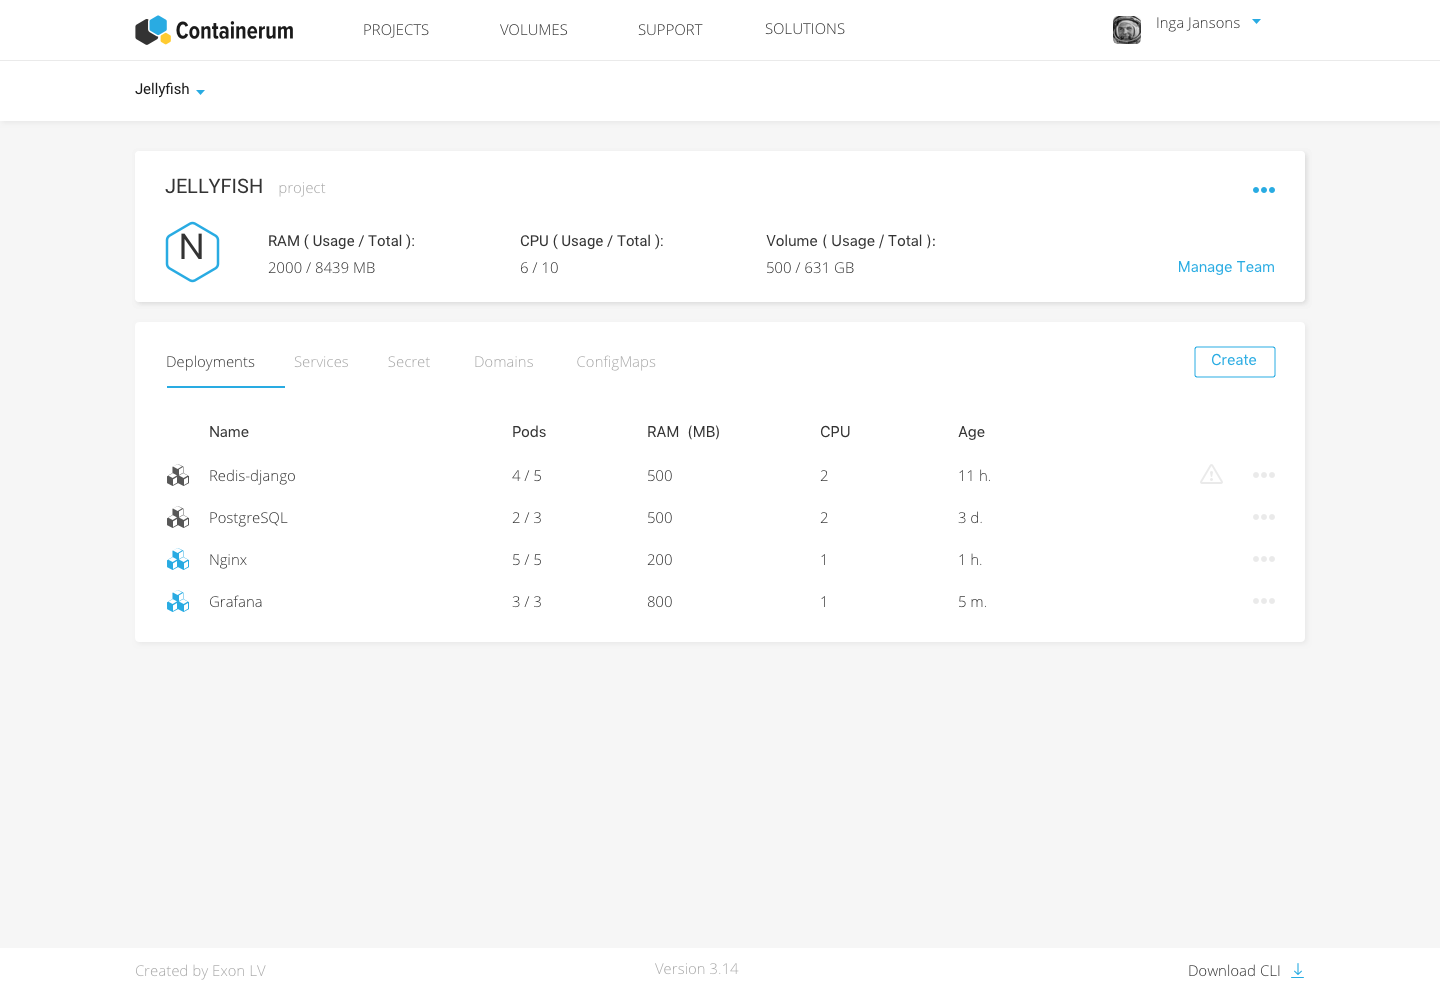The image size is (1440, 993).
Task: Click the download arrow next to Download CLI
Action: click(1297, 970)
